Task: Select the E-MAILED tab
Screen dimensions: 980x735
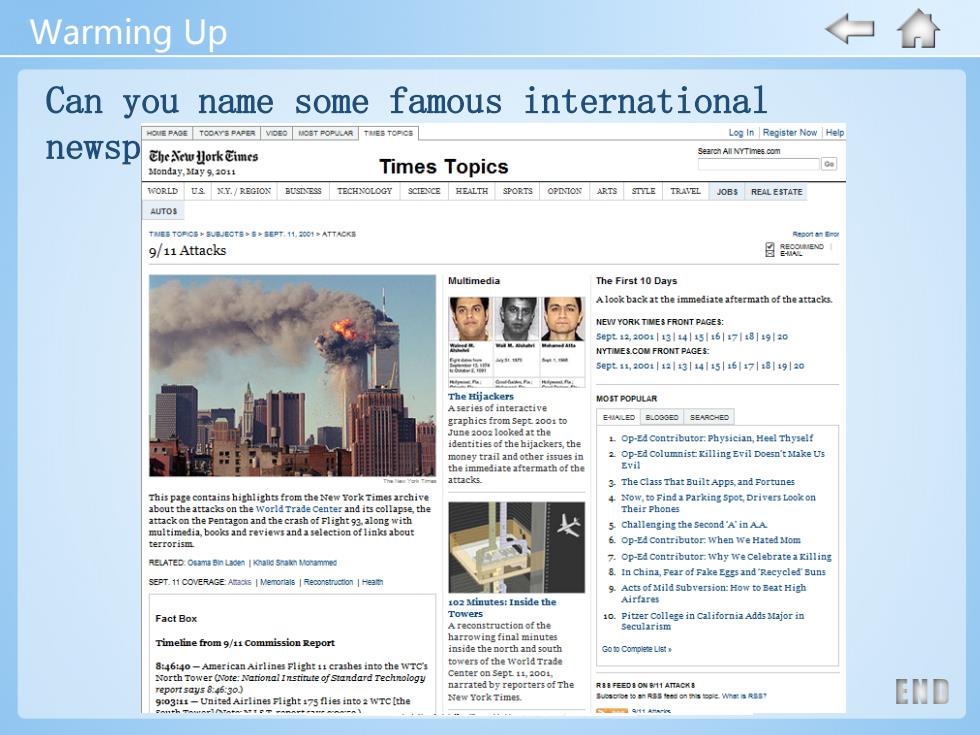Action: coord(618,417)
